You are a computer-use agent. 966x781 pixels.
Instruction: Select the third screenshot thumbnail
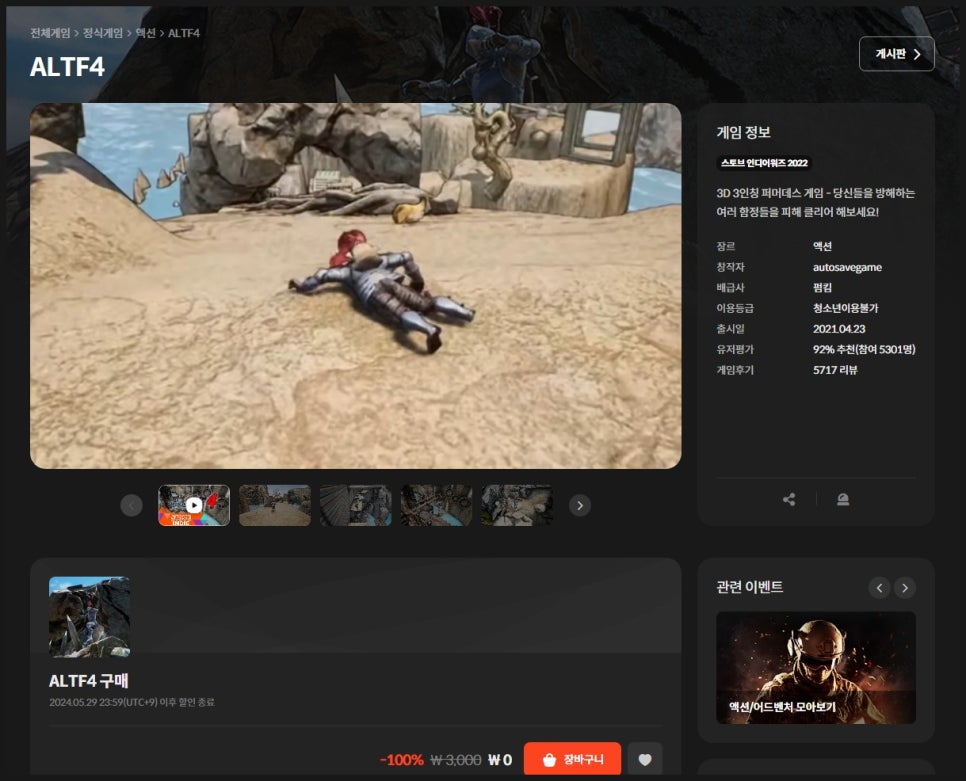coord(355,506)
